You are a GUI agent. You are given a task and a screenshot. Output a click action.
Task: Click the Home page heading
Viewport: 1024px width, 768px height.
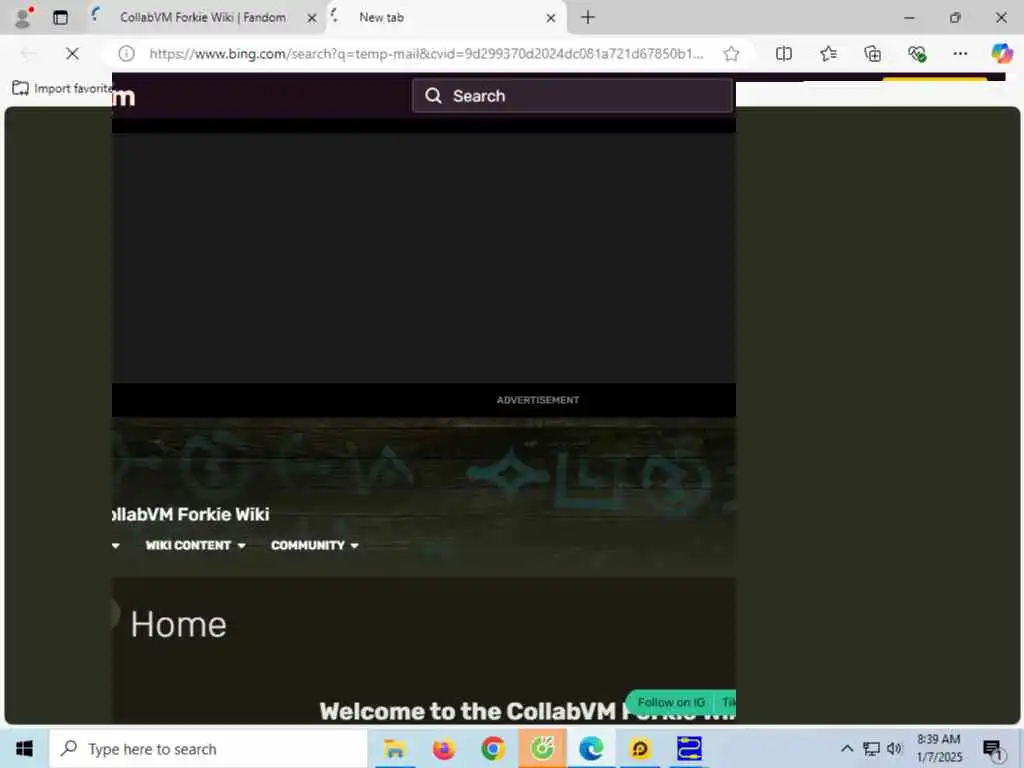pyautogui.click(x=178, y=624)
